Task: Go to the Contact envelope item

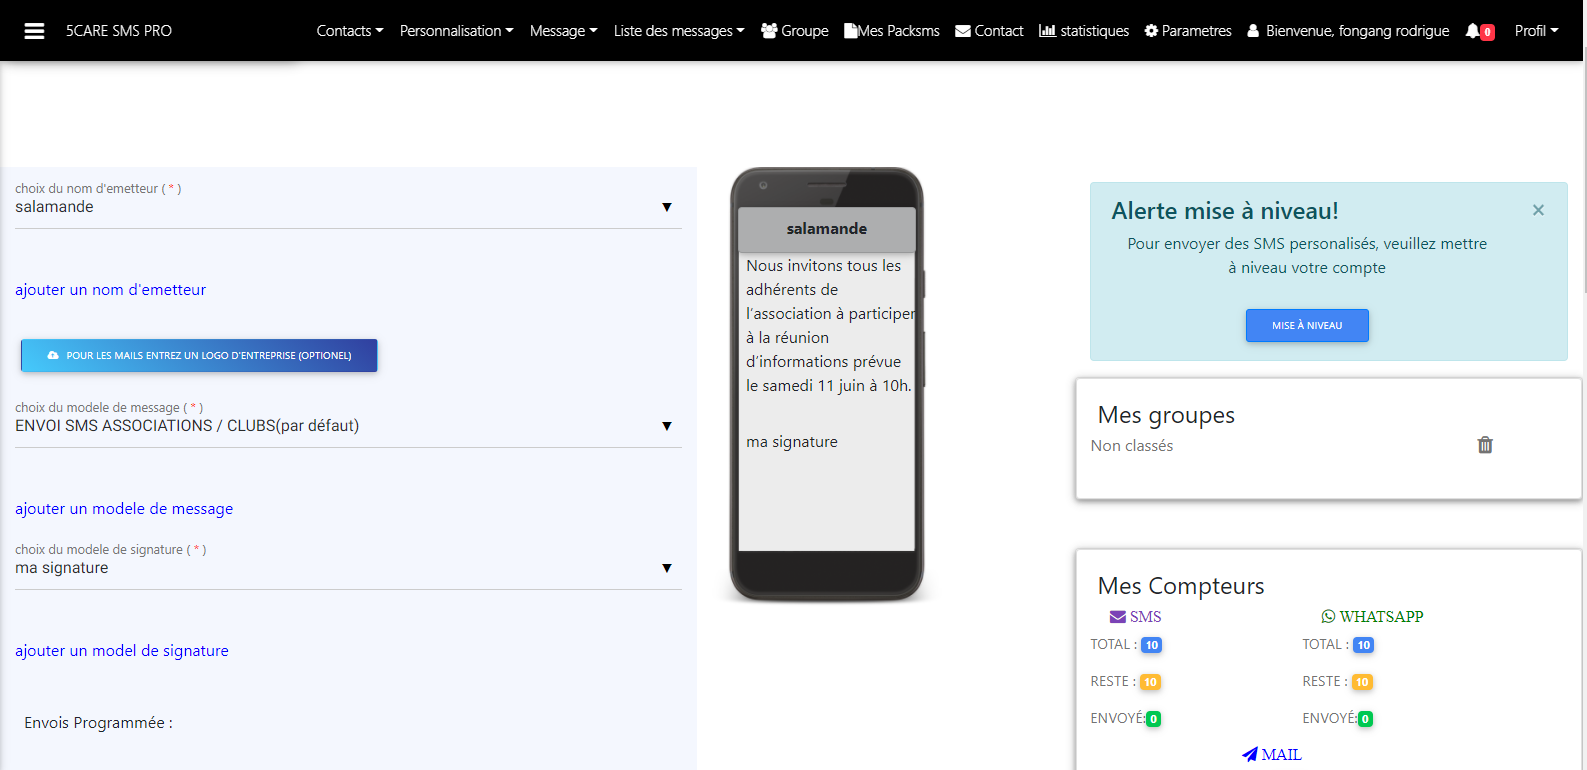Action: point(989,31)
